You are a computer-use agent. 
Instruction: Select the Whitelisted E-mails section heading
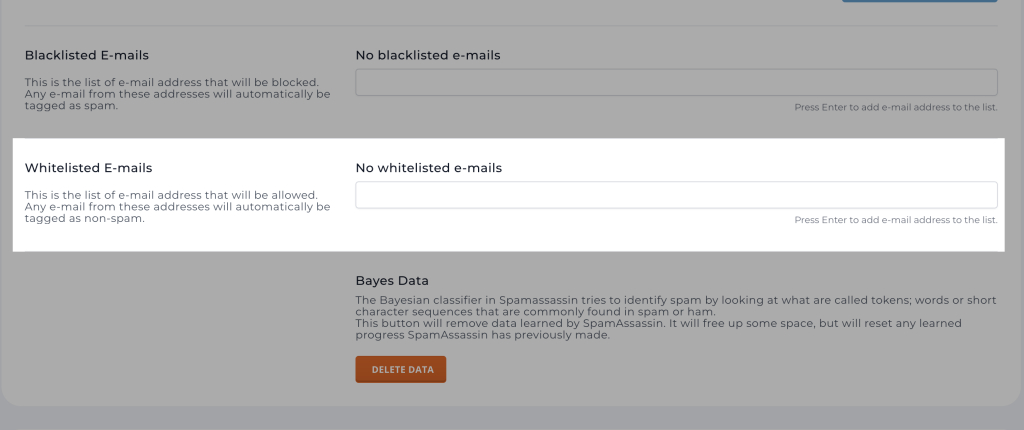(x=88, y=168)
